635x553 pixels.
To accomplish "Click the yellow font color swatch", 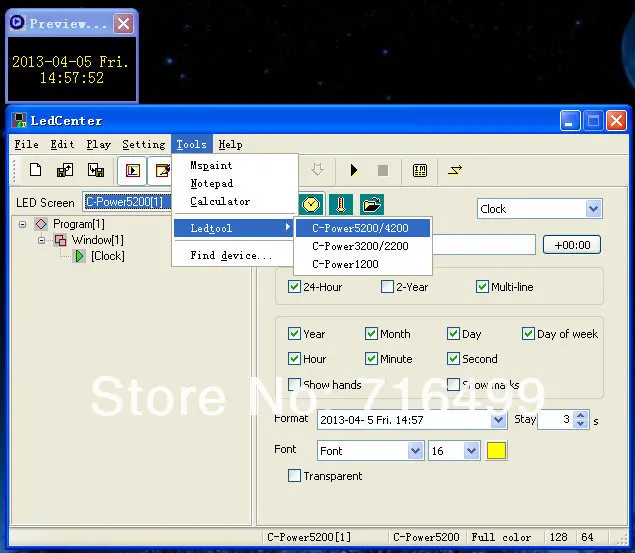I will pos(496,451).
